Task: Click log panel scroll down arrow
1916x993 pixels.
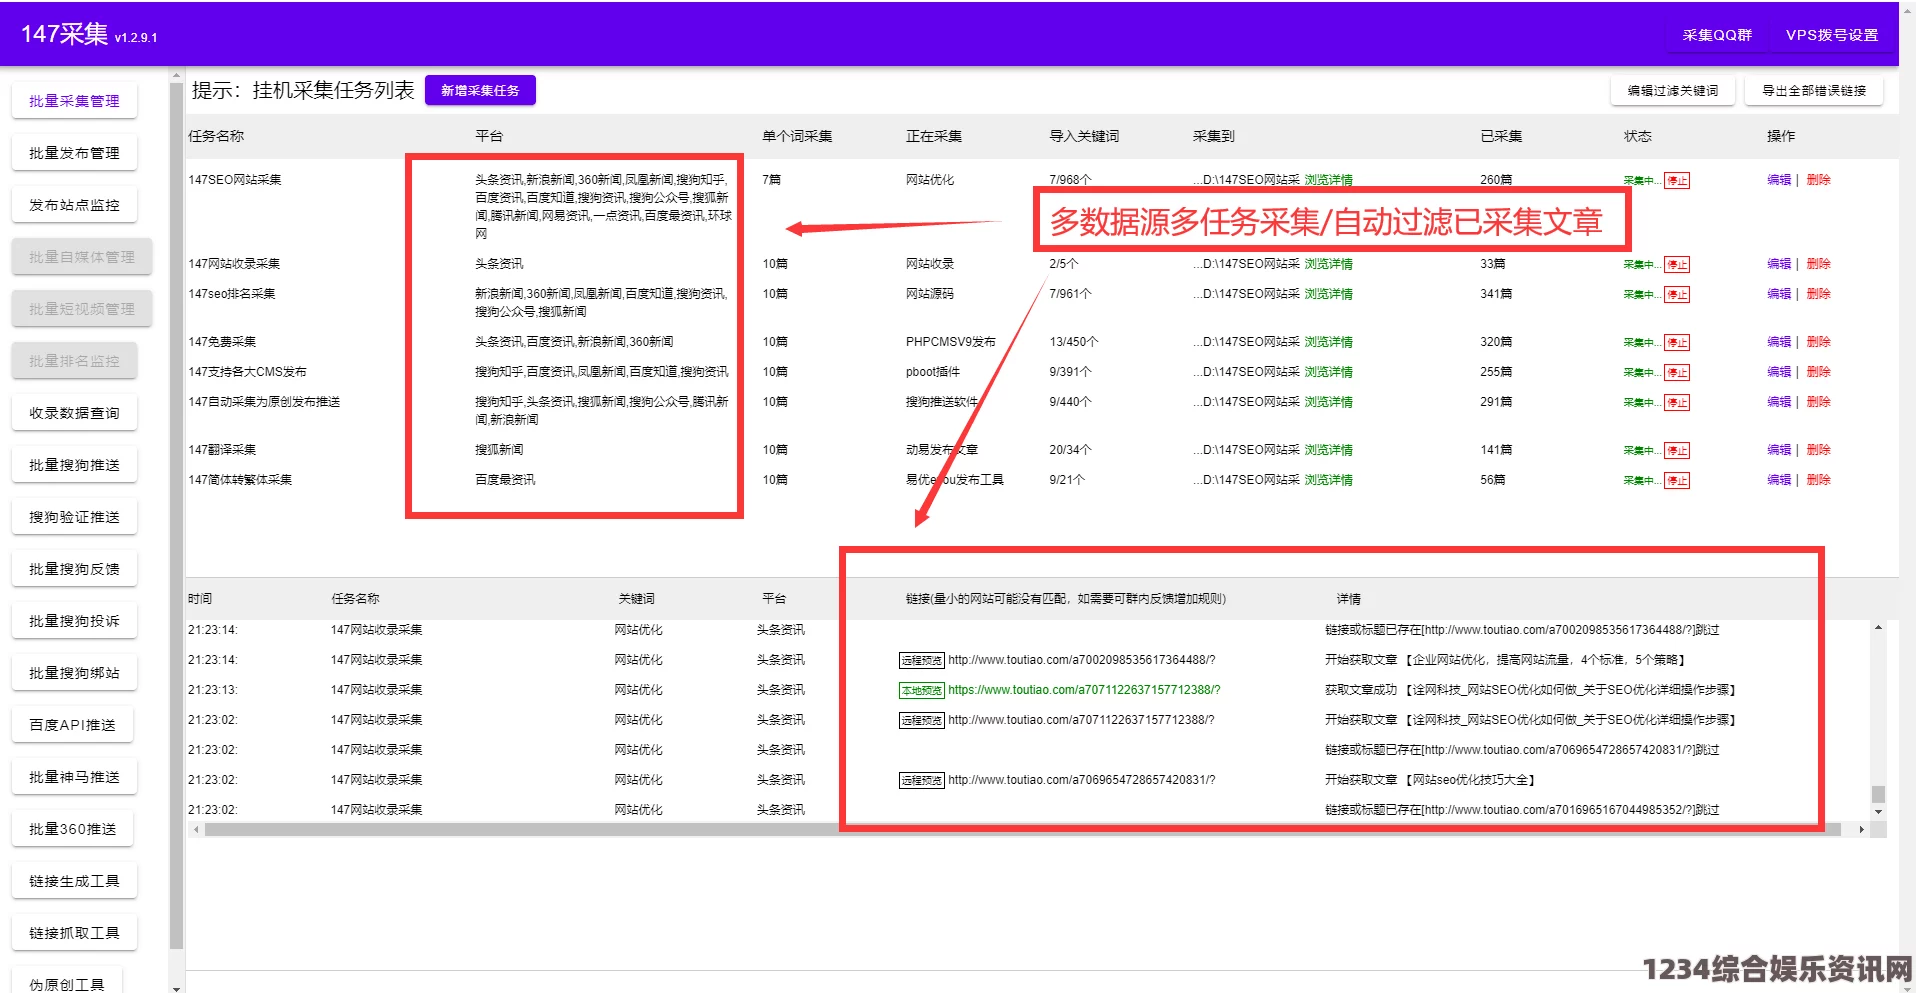Action: tap(1878, 814)
